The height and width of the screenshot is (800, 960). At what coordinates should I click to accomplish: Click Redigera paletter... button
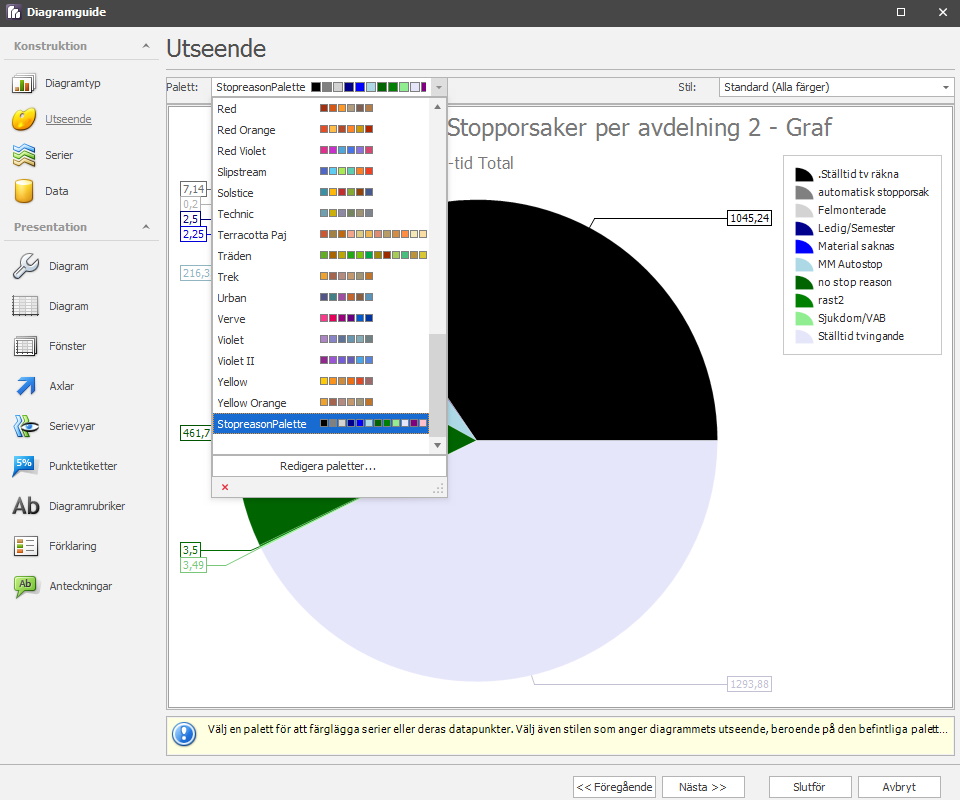tap(329, 466)
